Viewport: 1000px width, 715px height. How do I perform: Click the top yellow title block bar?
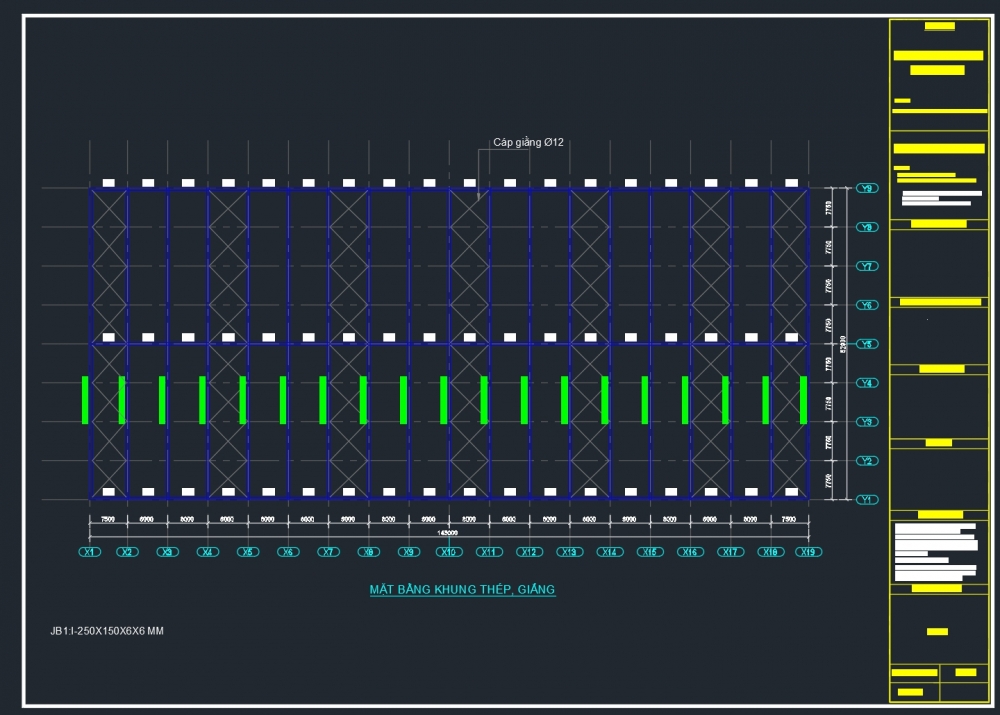coord(940,26)
